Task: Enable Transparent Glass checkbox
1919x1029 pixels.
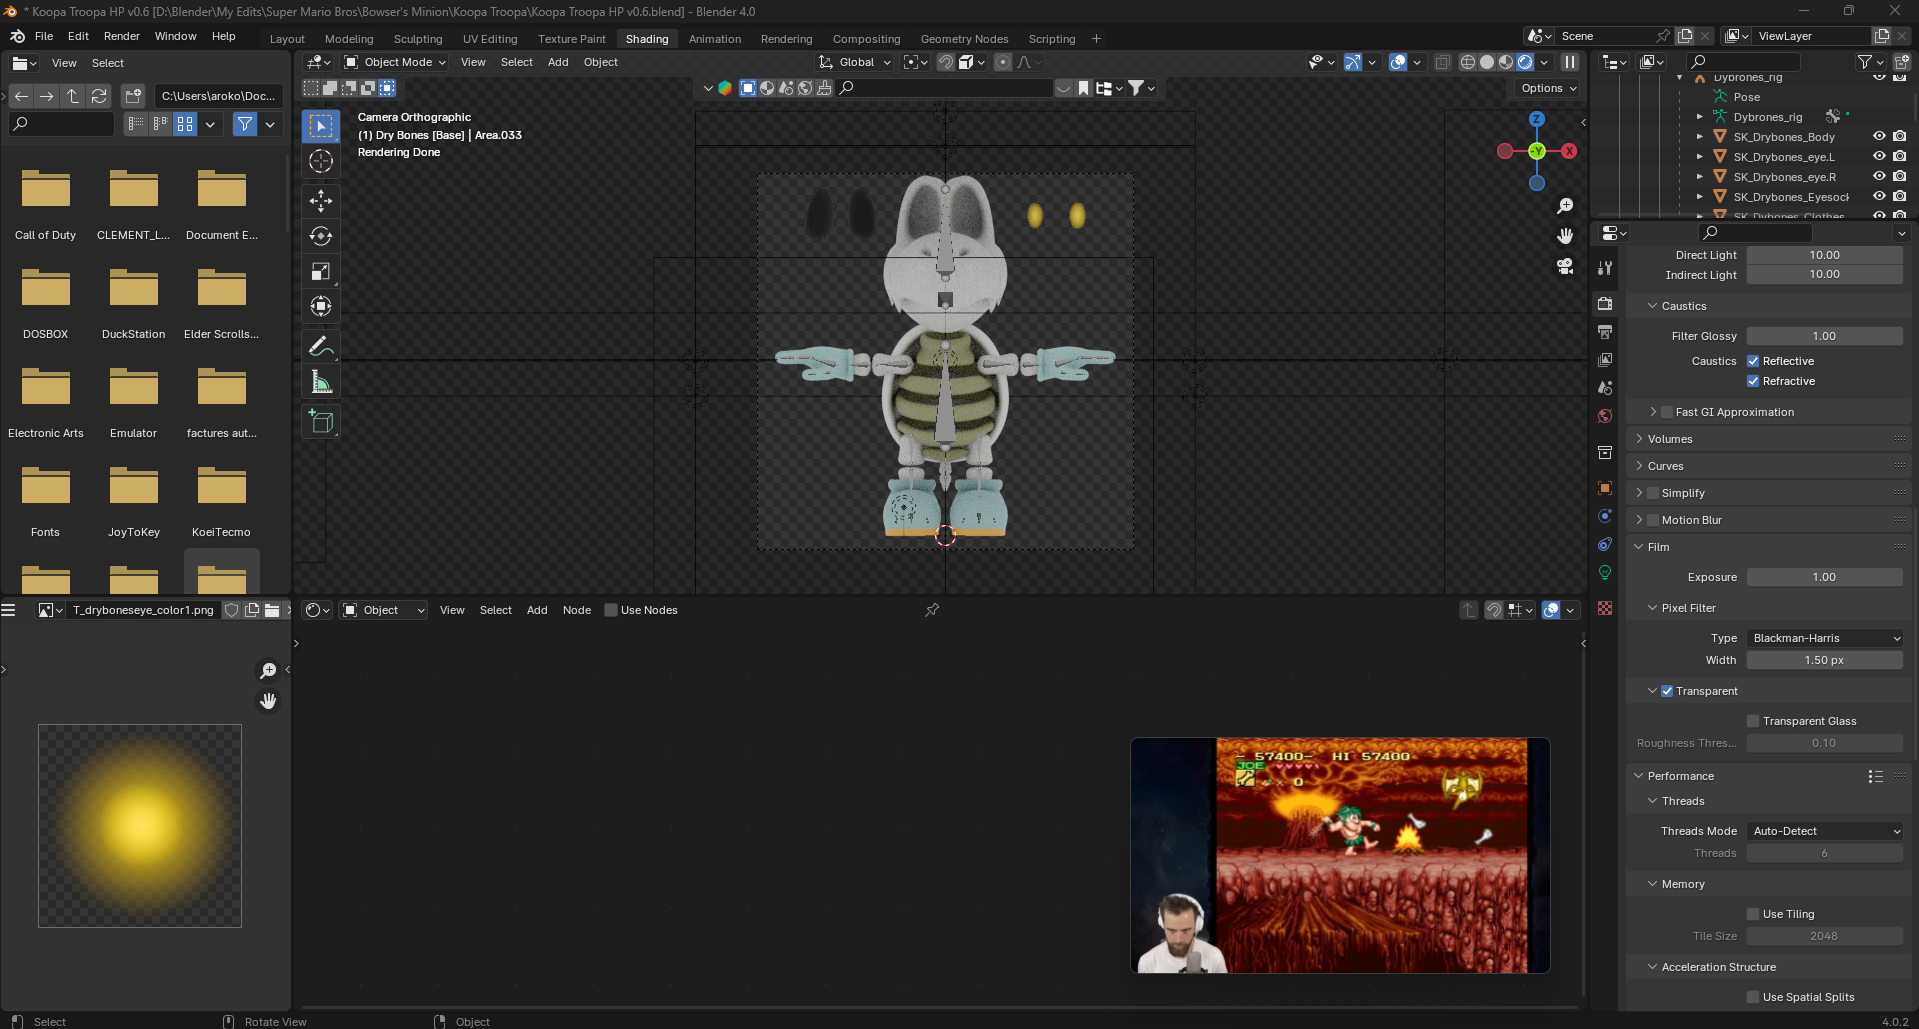Action: pyautogui.click(x=1753, y=721)
